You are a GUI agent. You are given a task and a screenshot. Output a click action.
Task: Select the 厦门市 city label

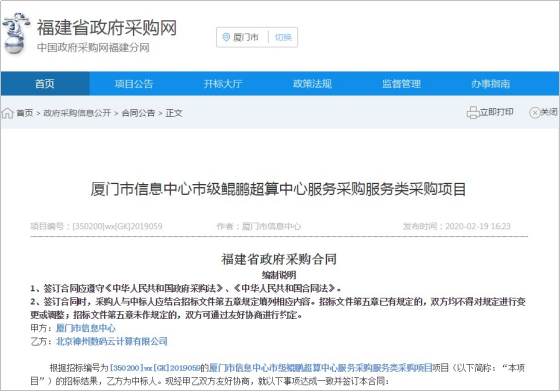246,37
